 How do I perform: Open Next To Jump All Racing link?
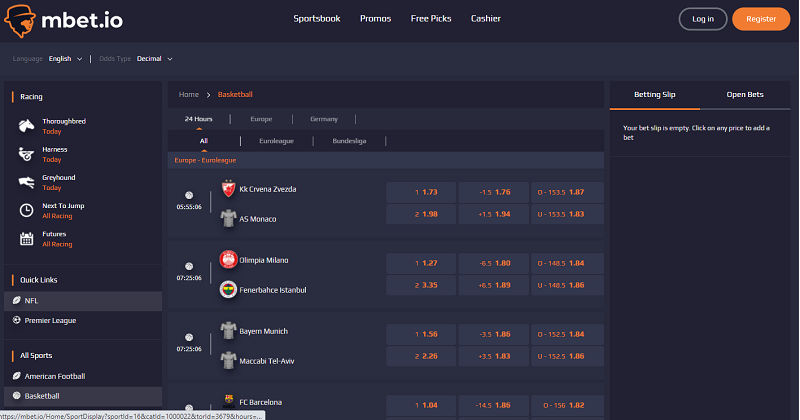[57, 216]
